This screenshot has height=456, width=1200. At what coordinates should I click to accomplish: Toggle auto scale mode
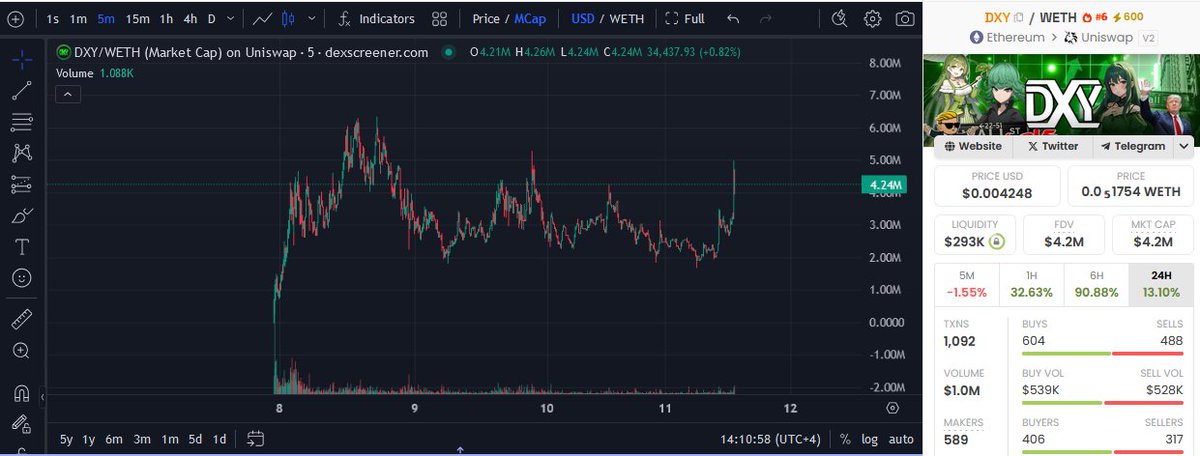901,439
